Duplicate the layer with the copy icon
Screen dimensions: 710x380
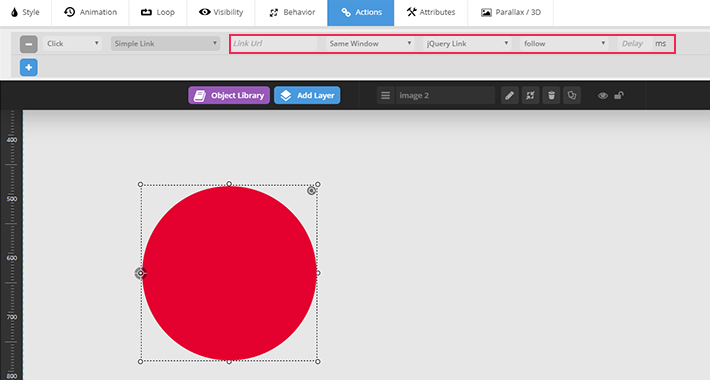[x=572, y=96]
